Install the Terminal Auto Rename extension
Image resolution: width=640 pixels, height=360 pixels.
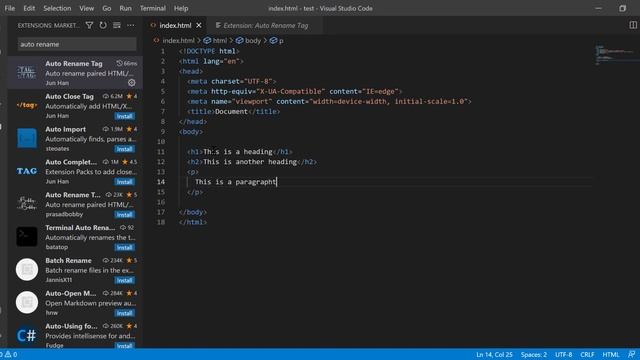tap(124, 247)
